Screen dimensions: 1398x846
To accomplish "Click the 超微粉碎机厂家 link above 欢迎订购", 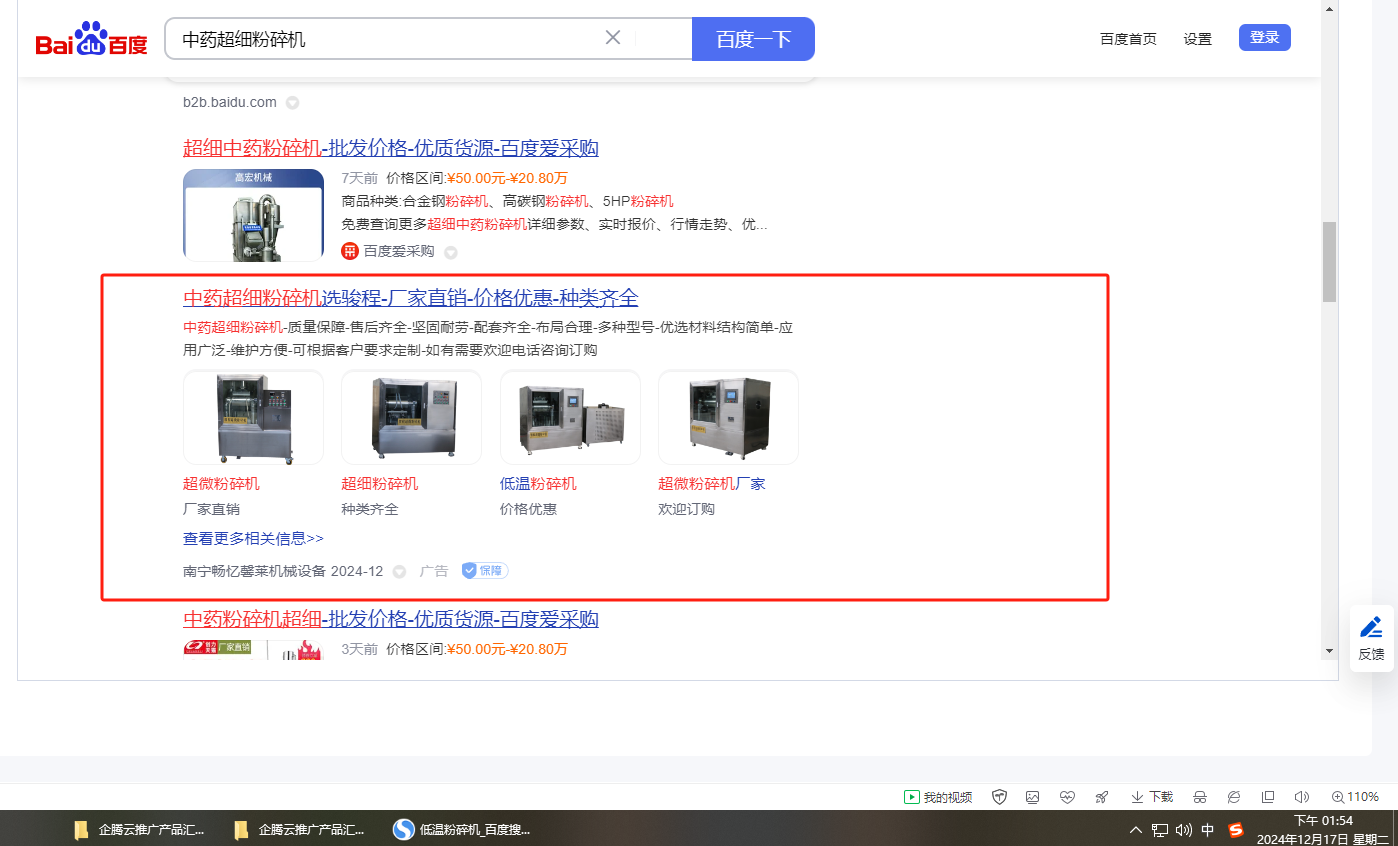I will pyautogui.click(x=712, y=484).
